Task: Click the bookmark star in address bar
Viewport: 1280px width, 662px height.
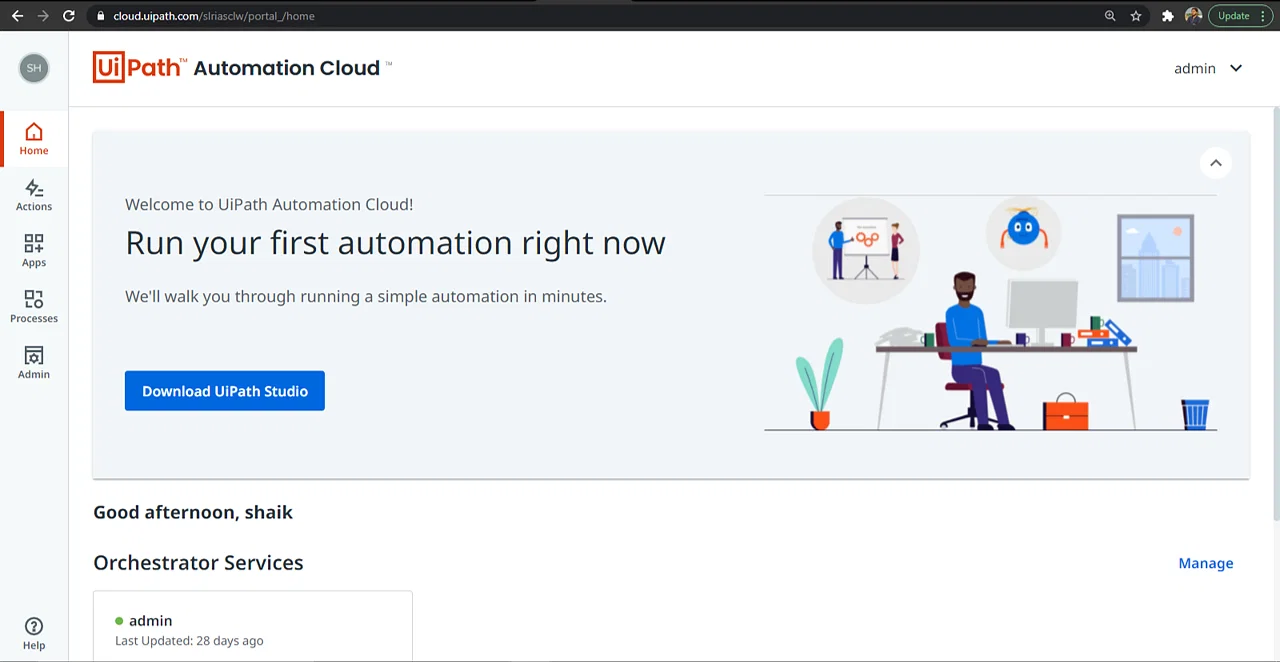Action: pos(1135,15)
